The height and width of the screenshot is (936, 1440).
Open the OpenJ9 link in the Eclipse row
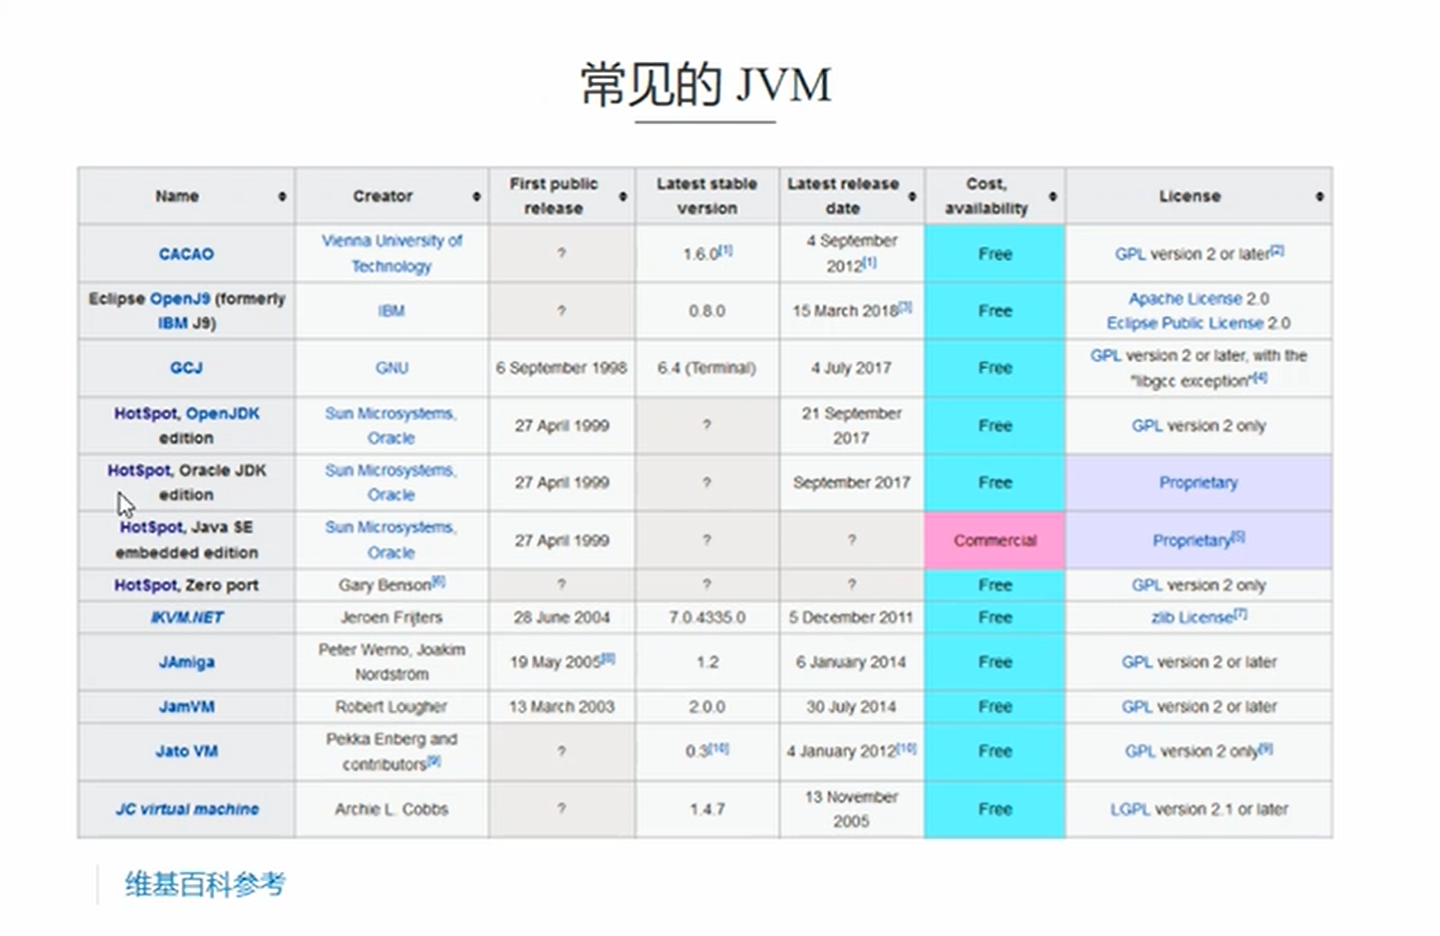pyautogui.click(x=179, y=298)
